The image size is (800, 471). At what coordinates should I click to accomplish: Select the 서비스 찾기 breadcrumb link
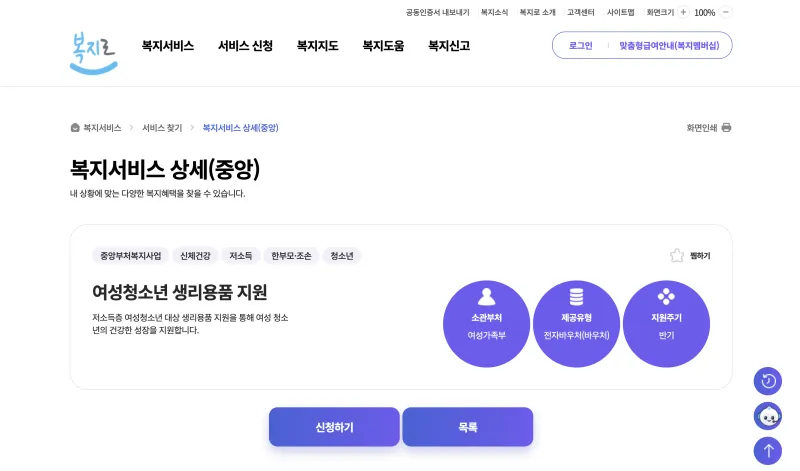pyautogui.click(x=162, y=128)
